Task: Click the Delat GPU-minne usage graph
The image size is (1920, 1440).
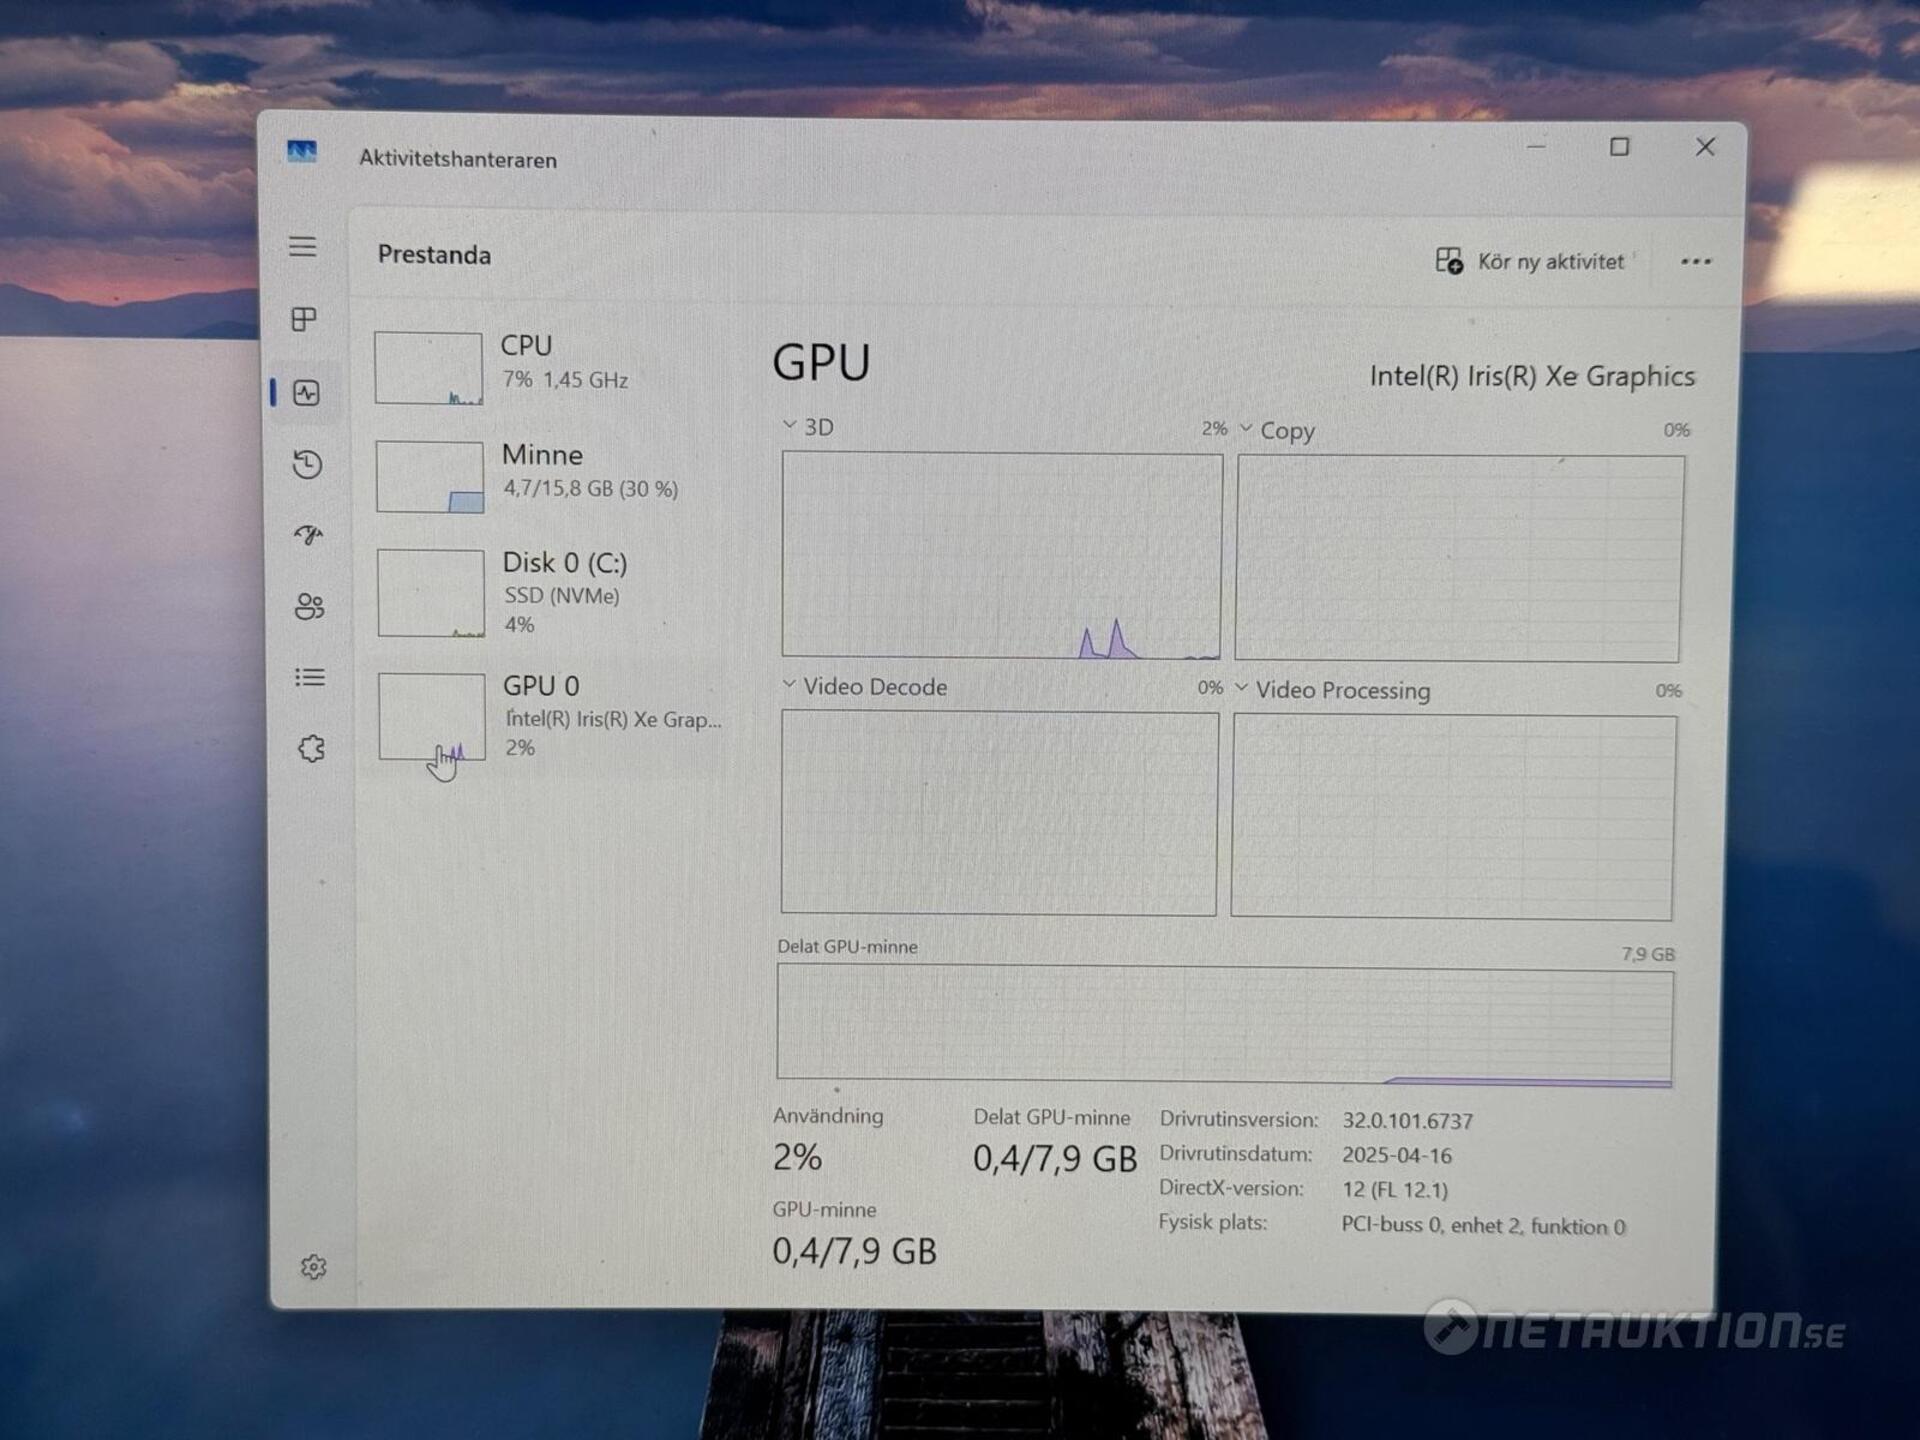Action: click(1224, 1022)
